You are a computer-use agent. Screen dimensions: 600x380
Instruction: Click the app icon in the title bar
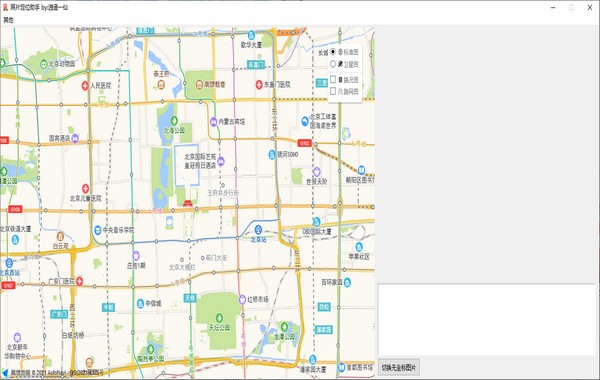point(5,7)
